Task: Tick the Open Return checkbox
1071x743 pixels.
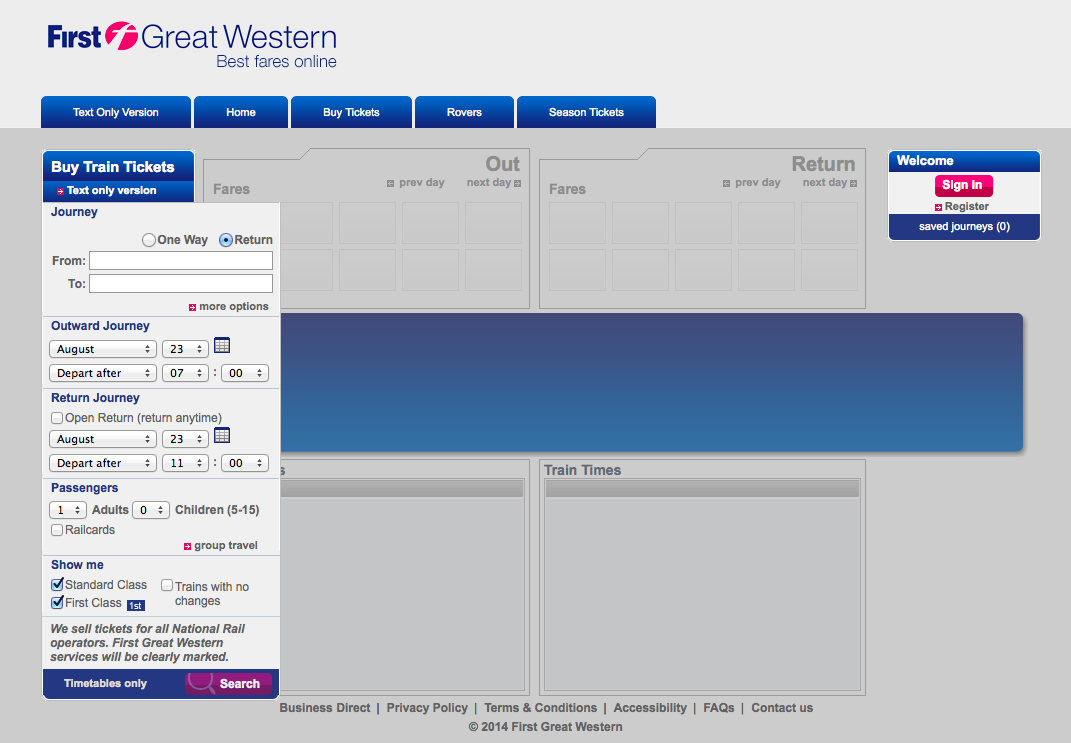Action: click(57, 418)
